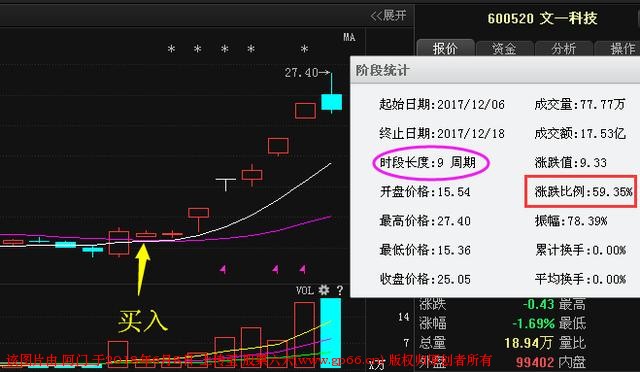The image size is (640, 372).
Task: Click the first asterisk marker above the chart
Action: pos(171,49)
